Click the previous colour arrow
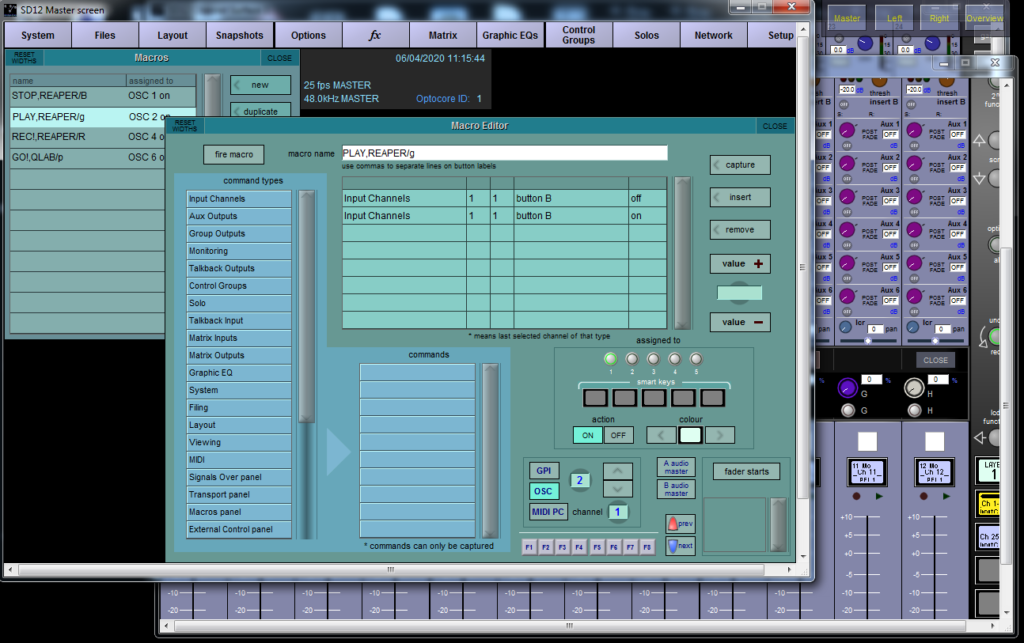This screenshot has height=643, width=1024. tap(661, 435)
